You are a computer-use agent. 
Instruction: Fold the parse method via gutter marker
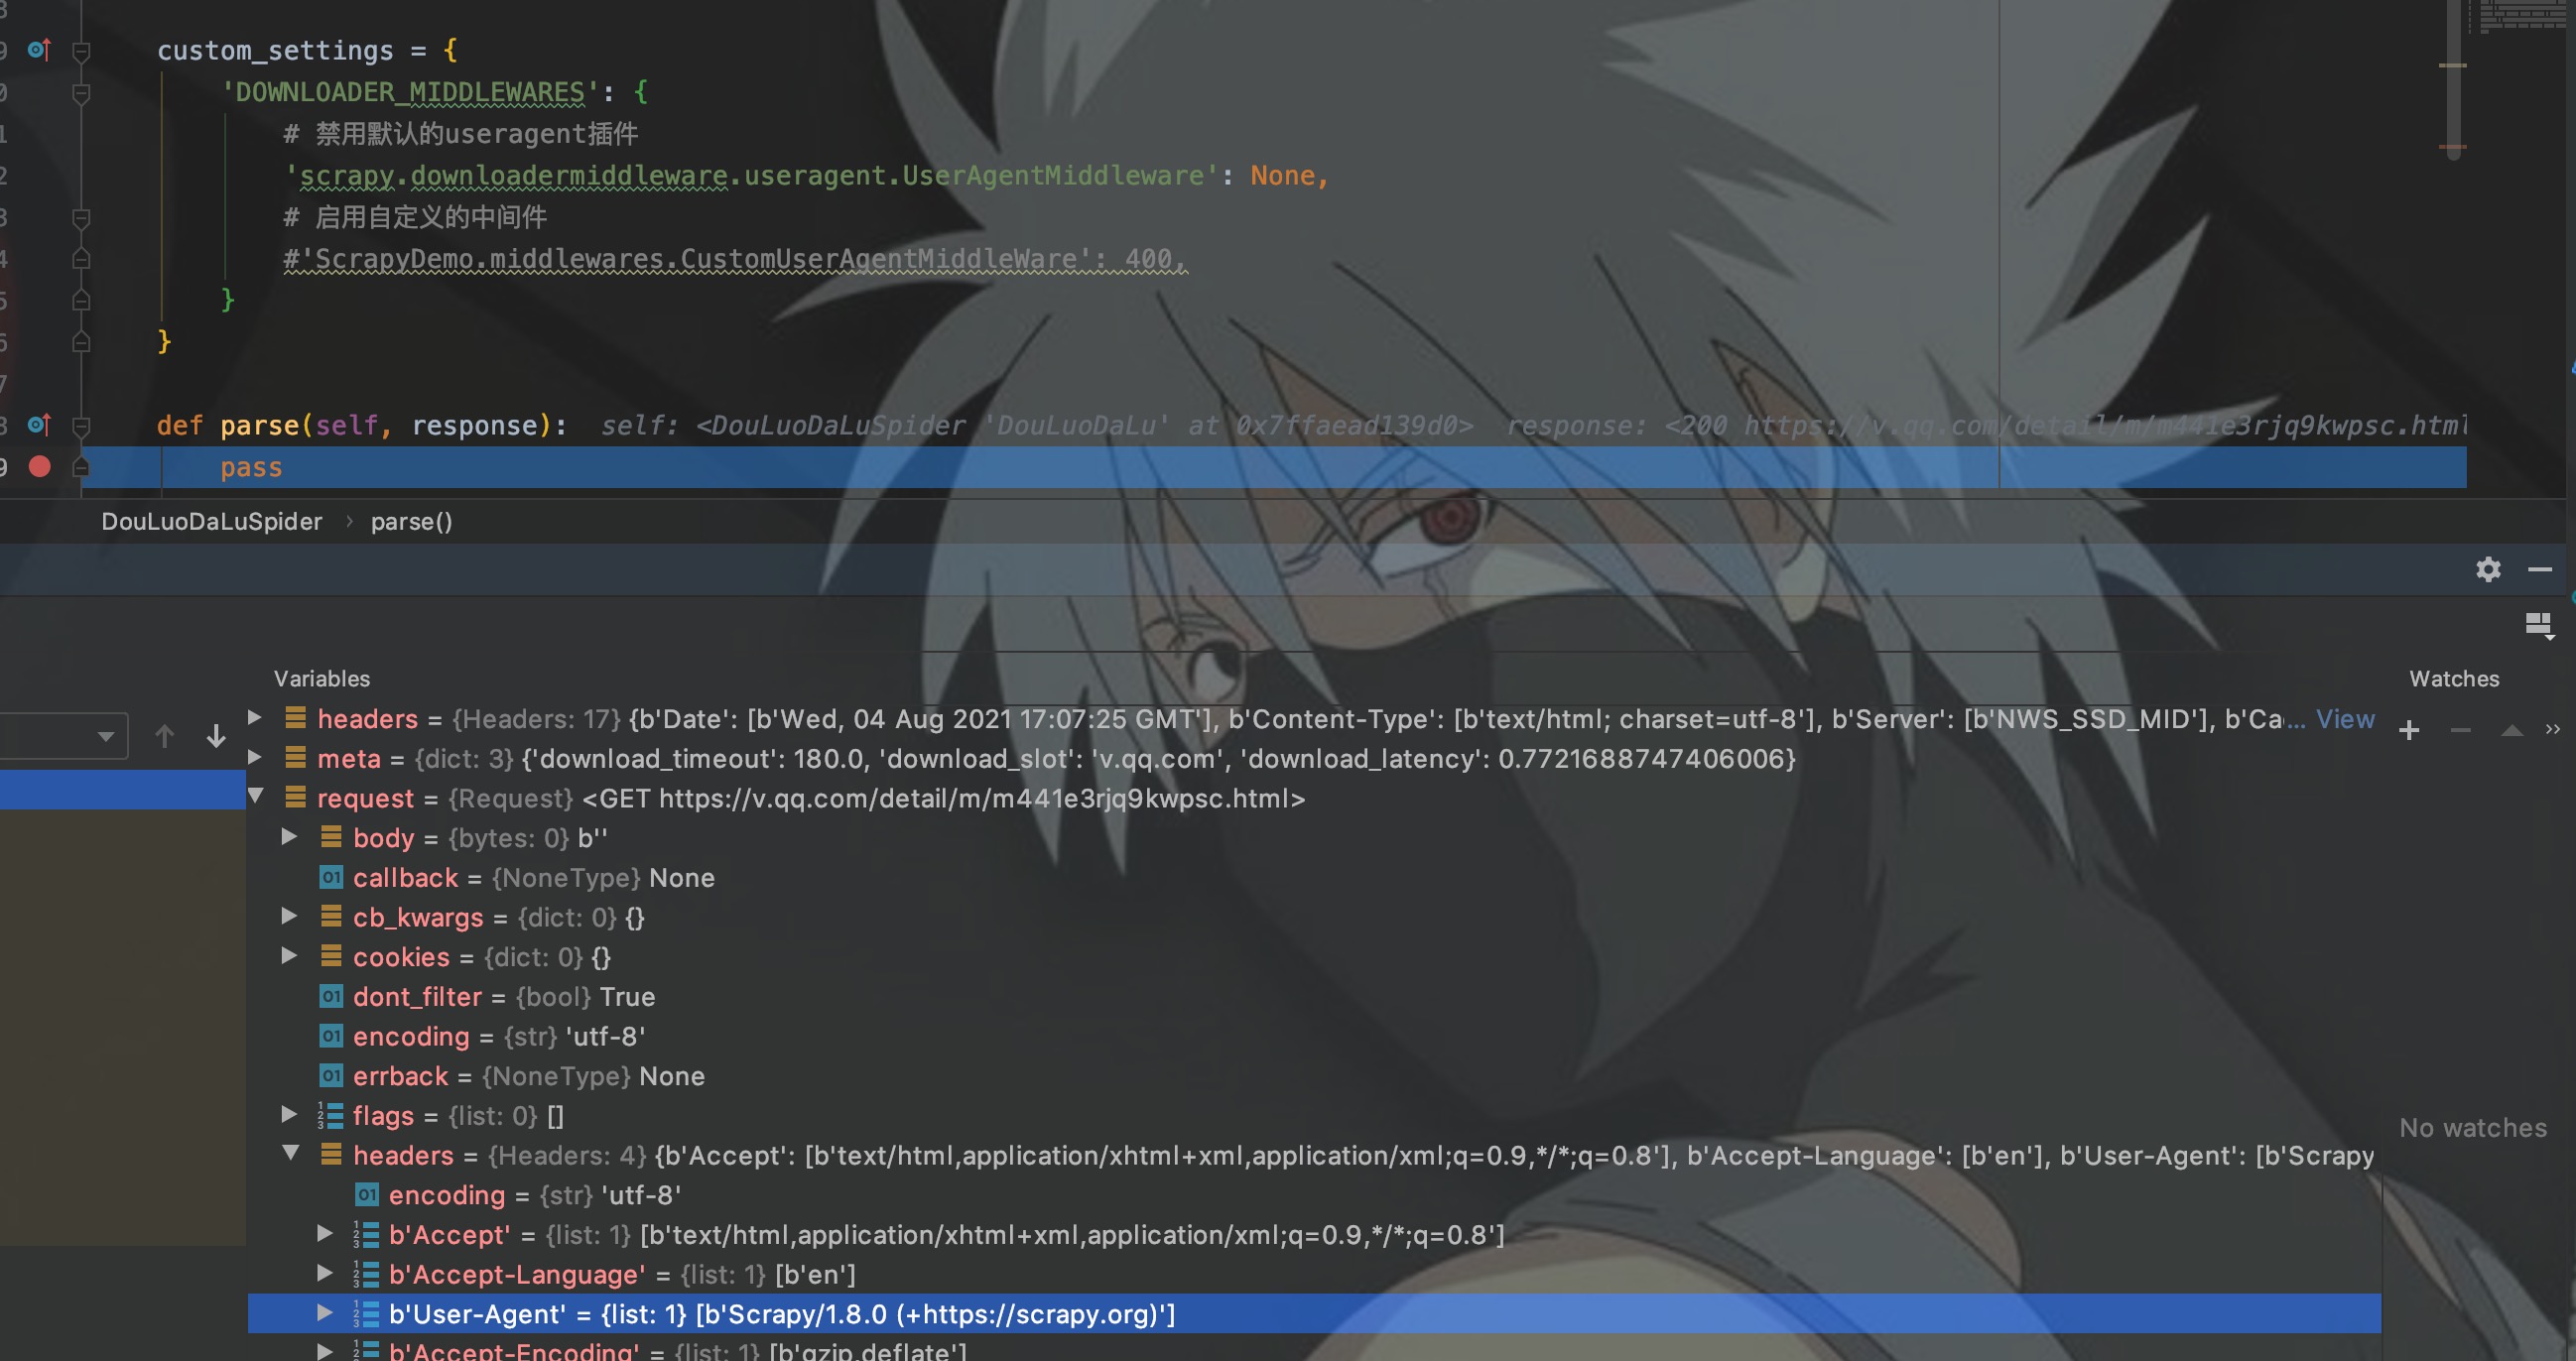click(x=82, y=426)
